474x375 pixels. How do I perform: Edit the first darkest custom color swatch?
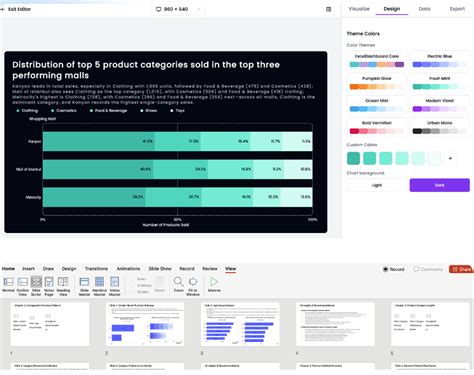353,158
